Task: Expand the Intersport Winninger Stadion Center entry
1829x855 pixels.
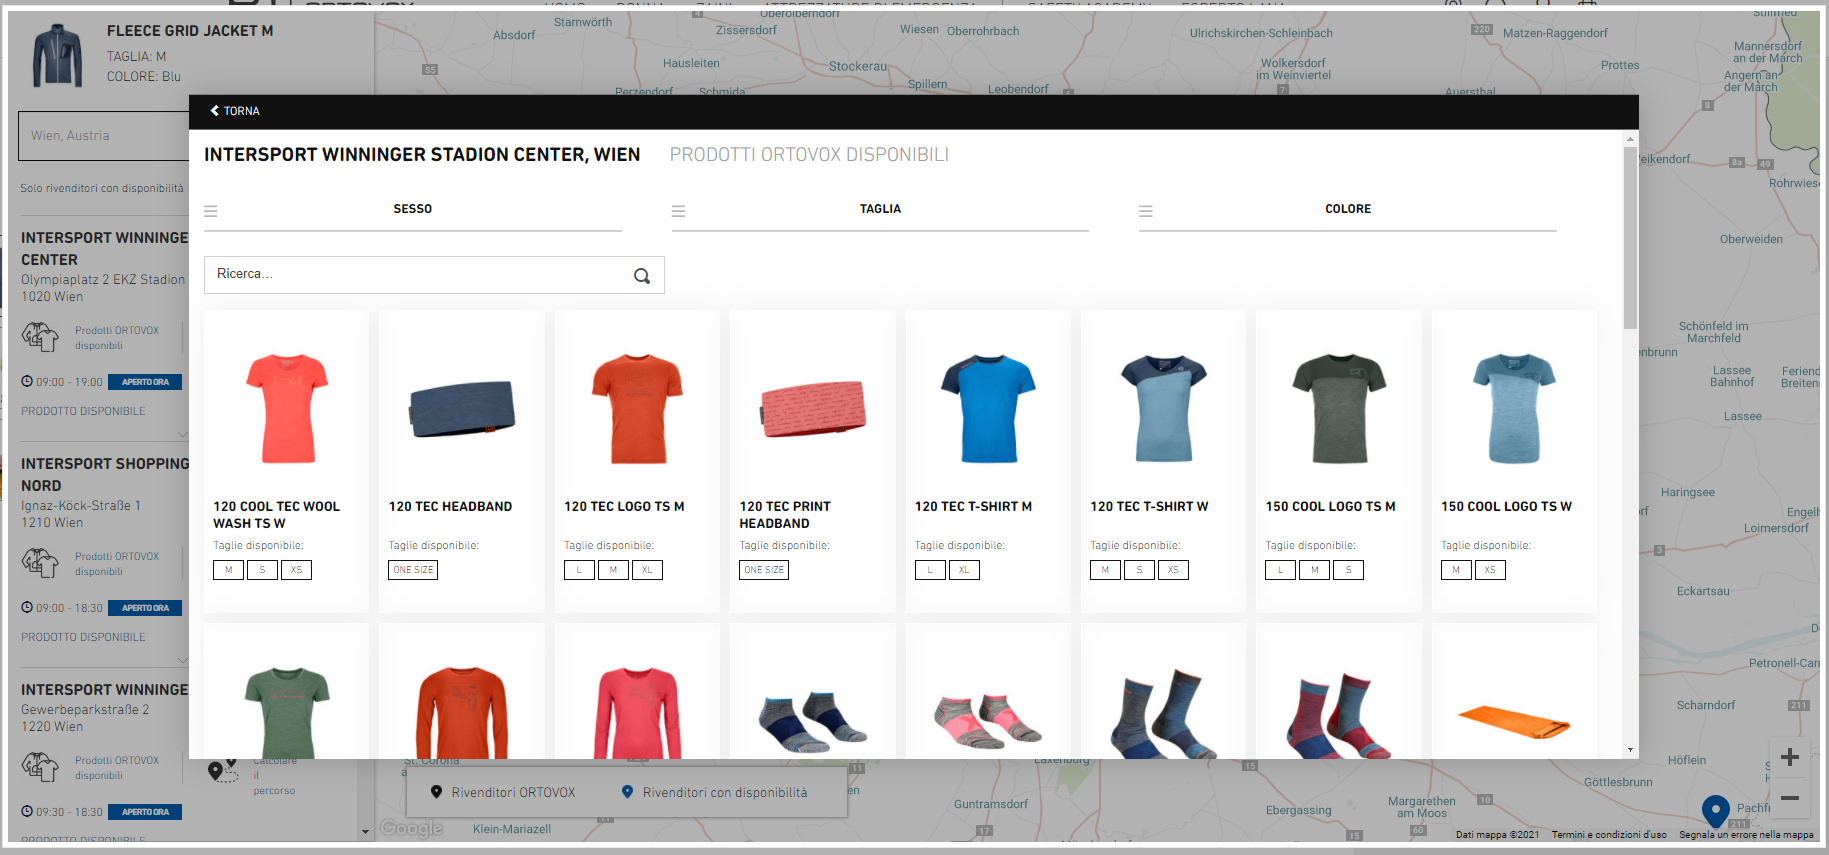Action: point(183,434)
